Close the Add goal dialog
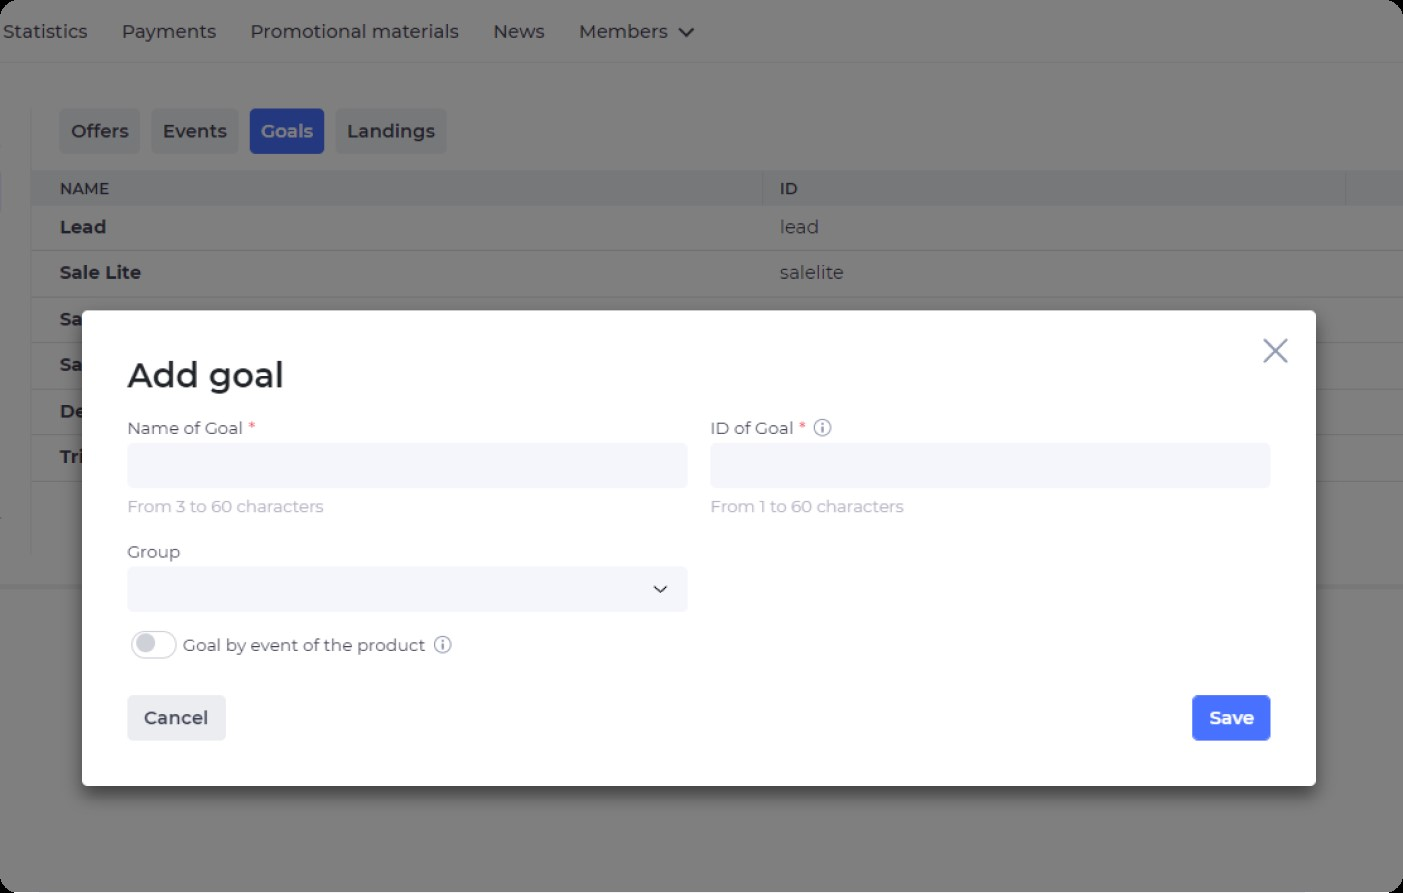This screenshot has height=893, width=1403. (1275, 351)
